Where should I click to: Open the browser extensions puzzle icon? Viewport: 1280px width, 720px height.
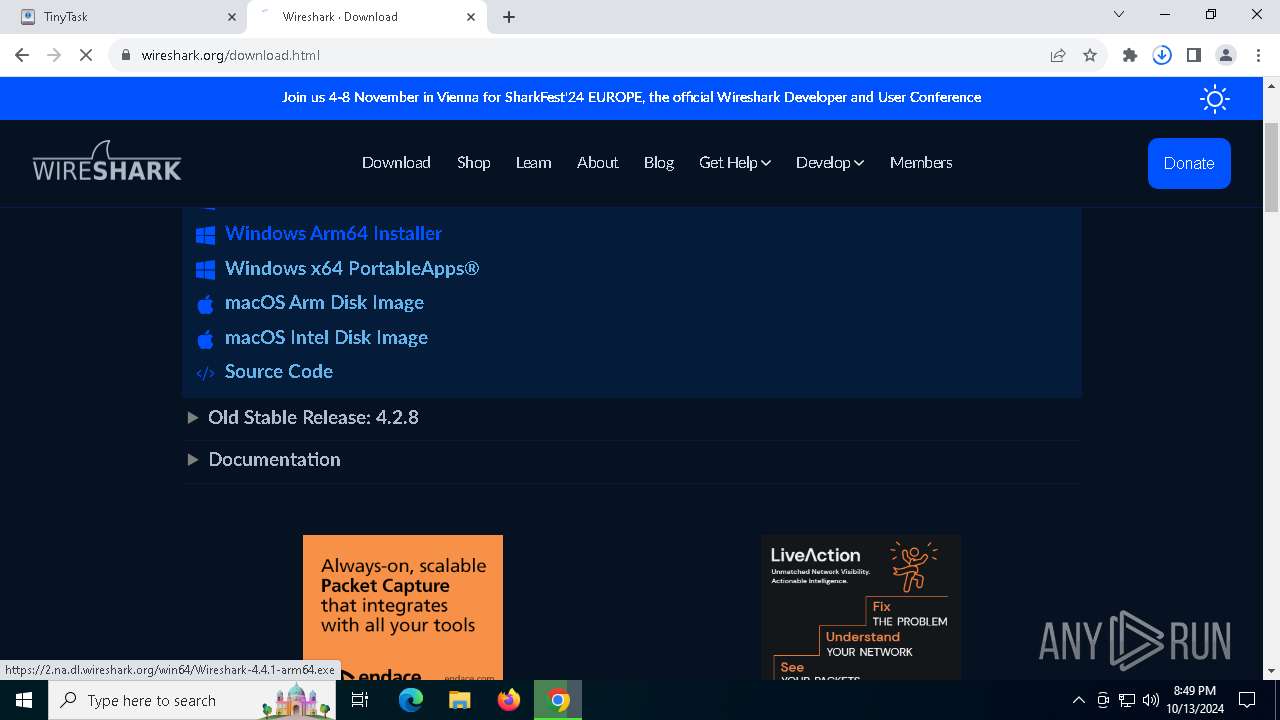1130,55
